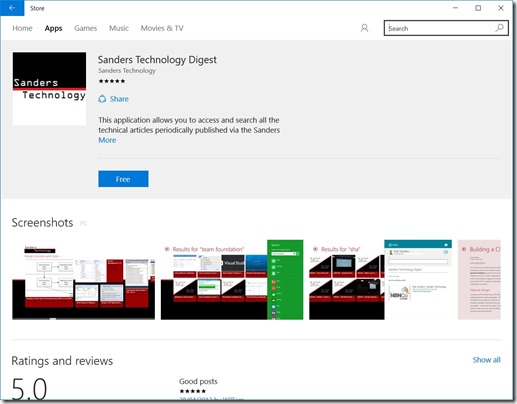Open the Results for 'sha' screenshot
Image resolution: width=517 pixels, height=404 pixels.
click(x=380, y=280)
